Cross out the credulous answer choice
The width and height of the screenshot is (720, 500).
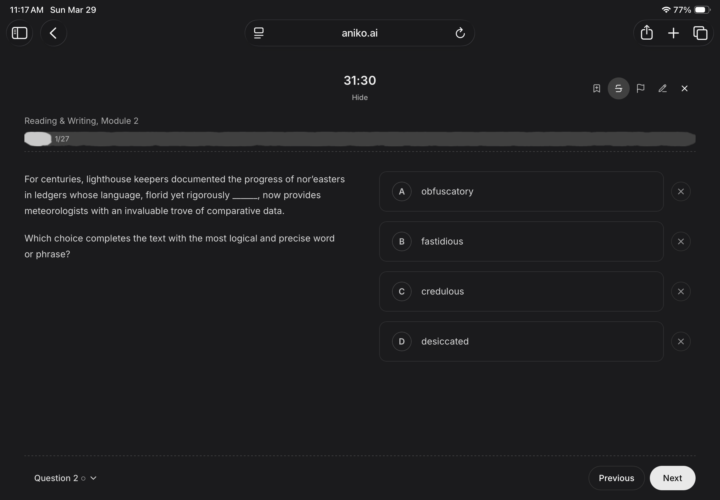[x=681, y=292]
